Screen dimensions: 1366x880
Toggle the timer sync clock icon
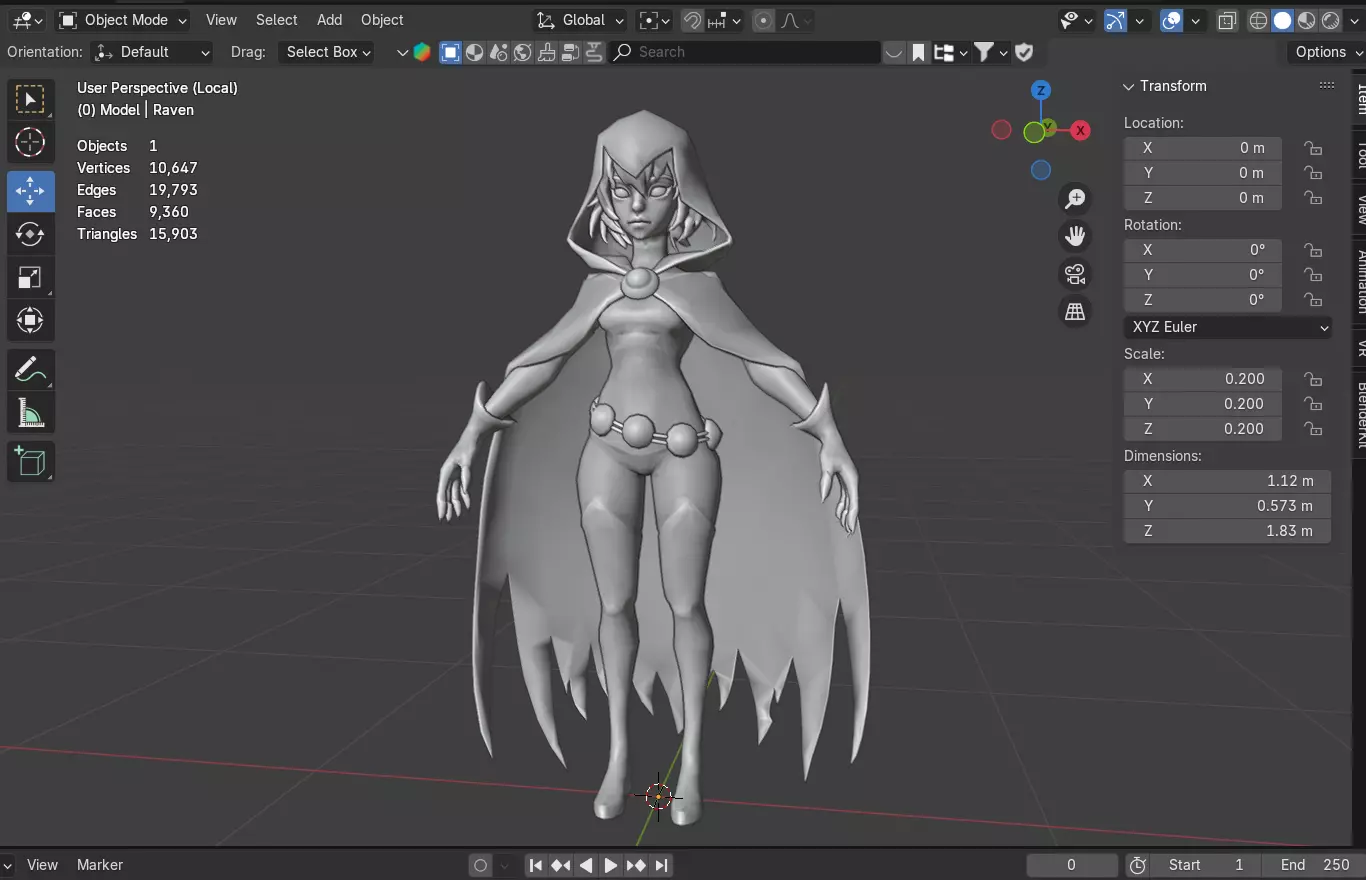point(1137,865)
